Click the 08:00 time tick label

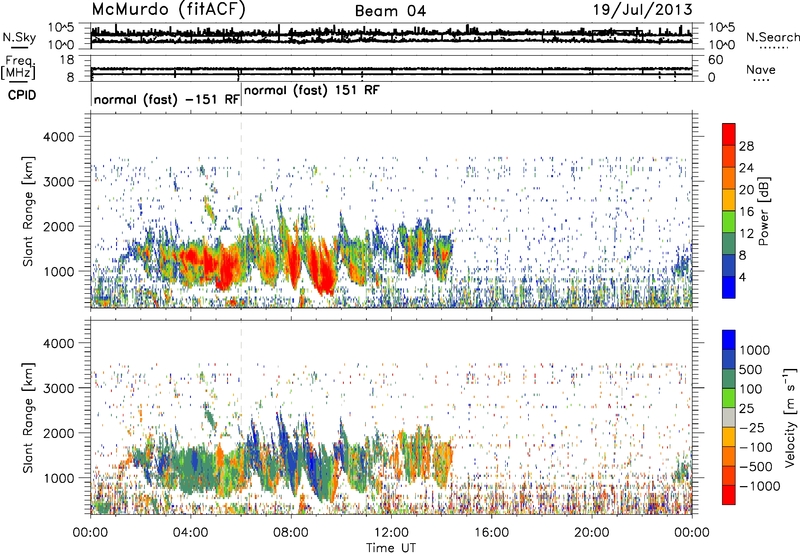[x=291, y=533]
